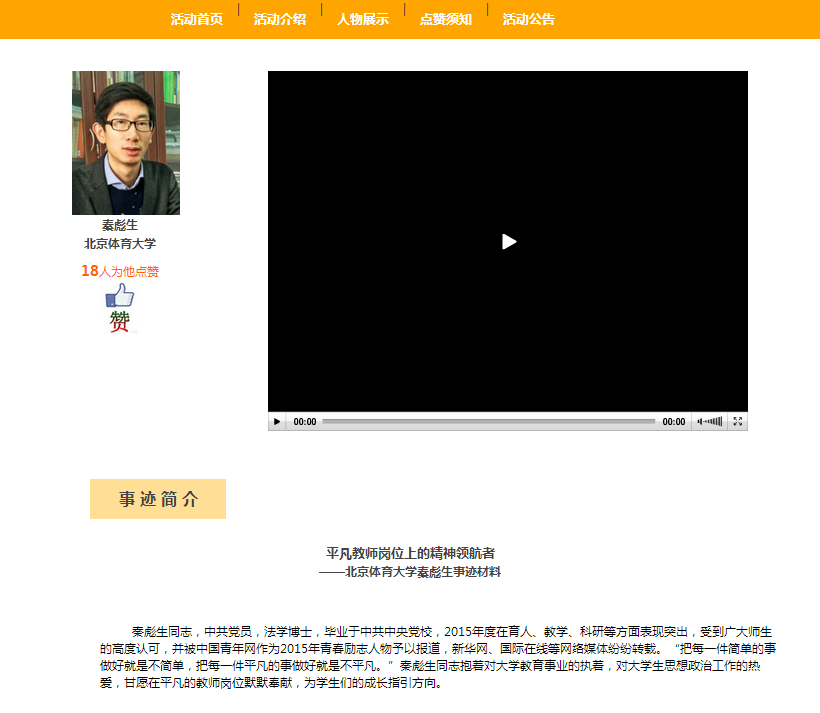Image resolution: width=820 pixels, height=713 pixels.
Task: Play the video using the center overlay button
Action: (508, 242)
